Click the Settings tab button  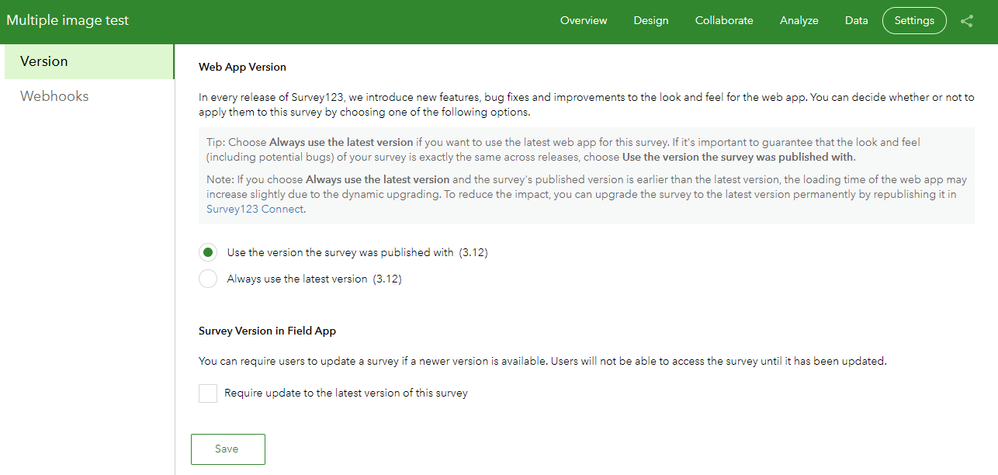(x=914, y=21)
